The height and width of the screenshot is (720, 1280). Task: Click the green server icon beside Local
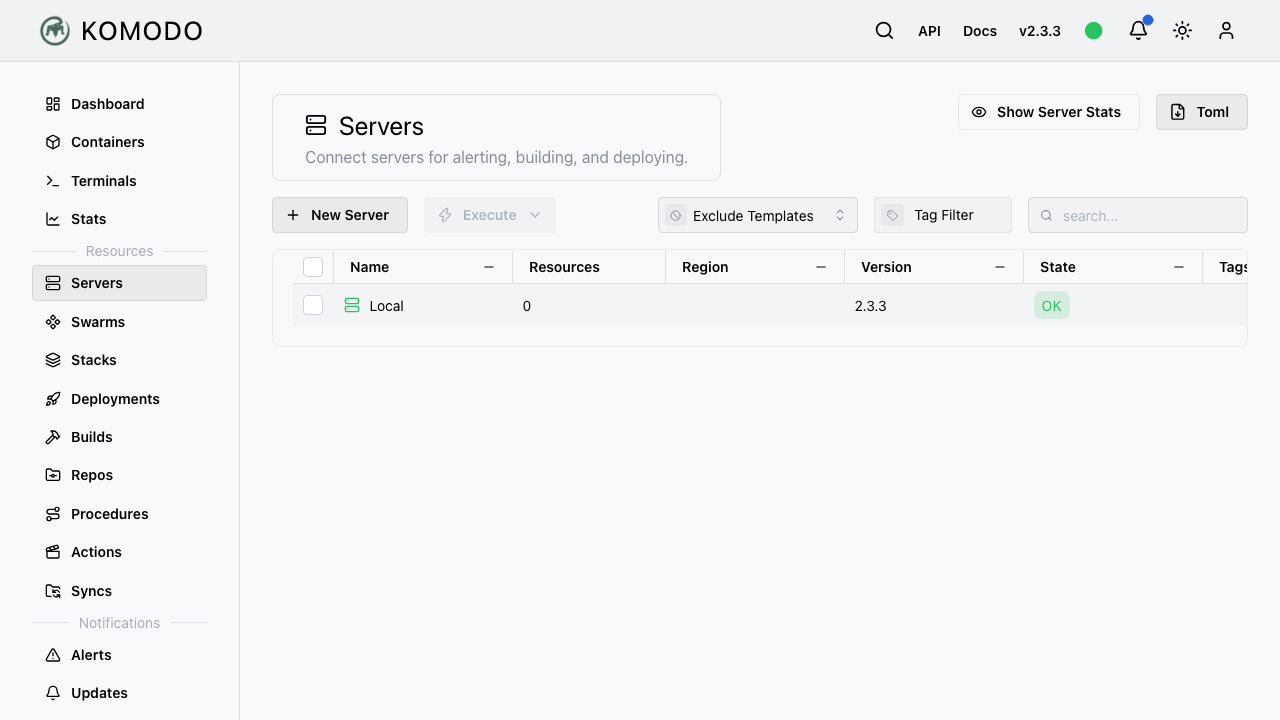pos(352,305)
